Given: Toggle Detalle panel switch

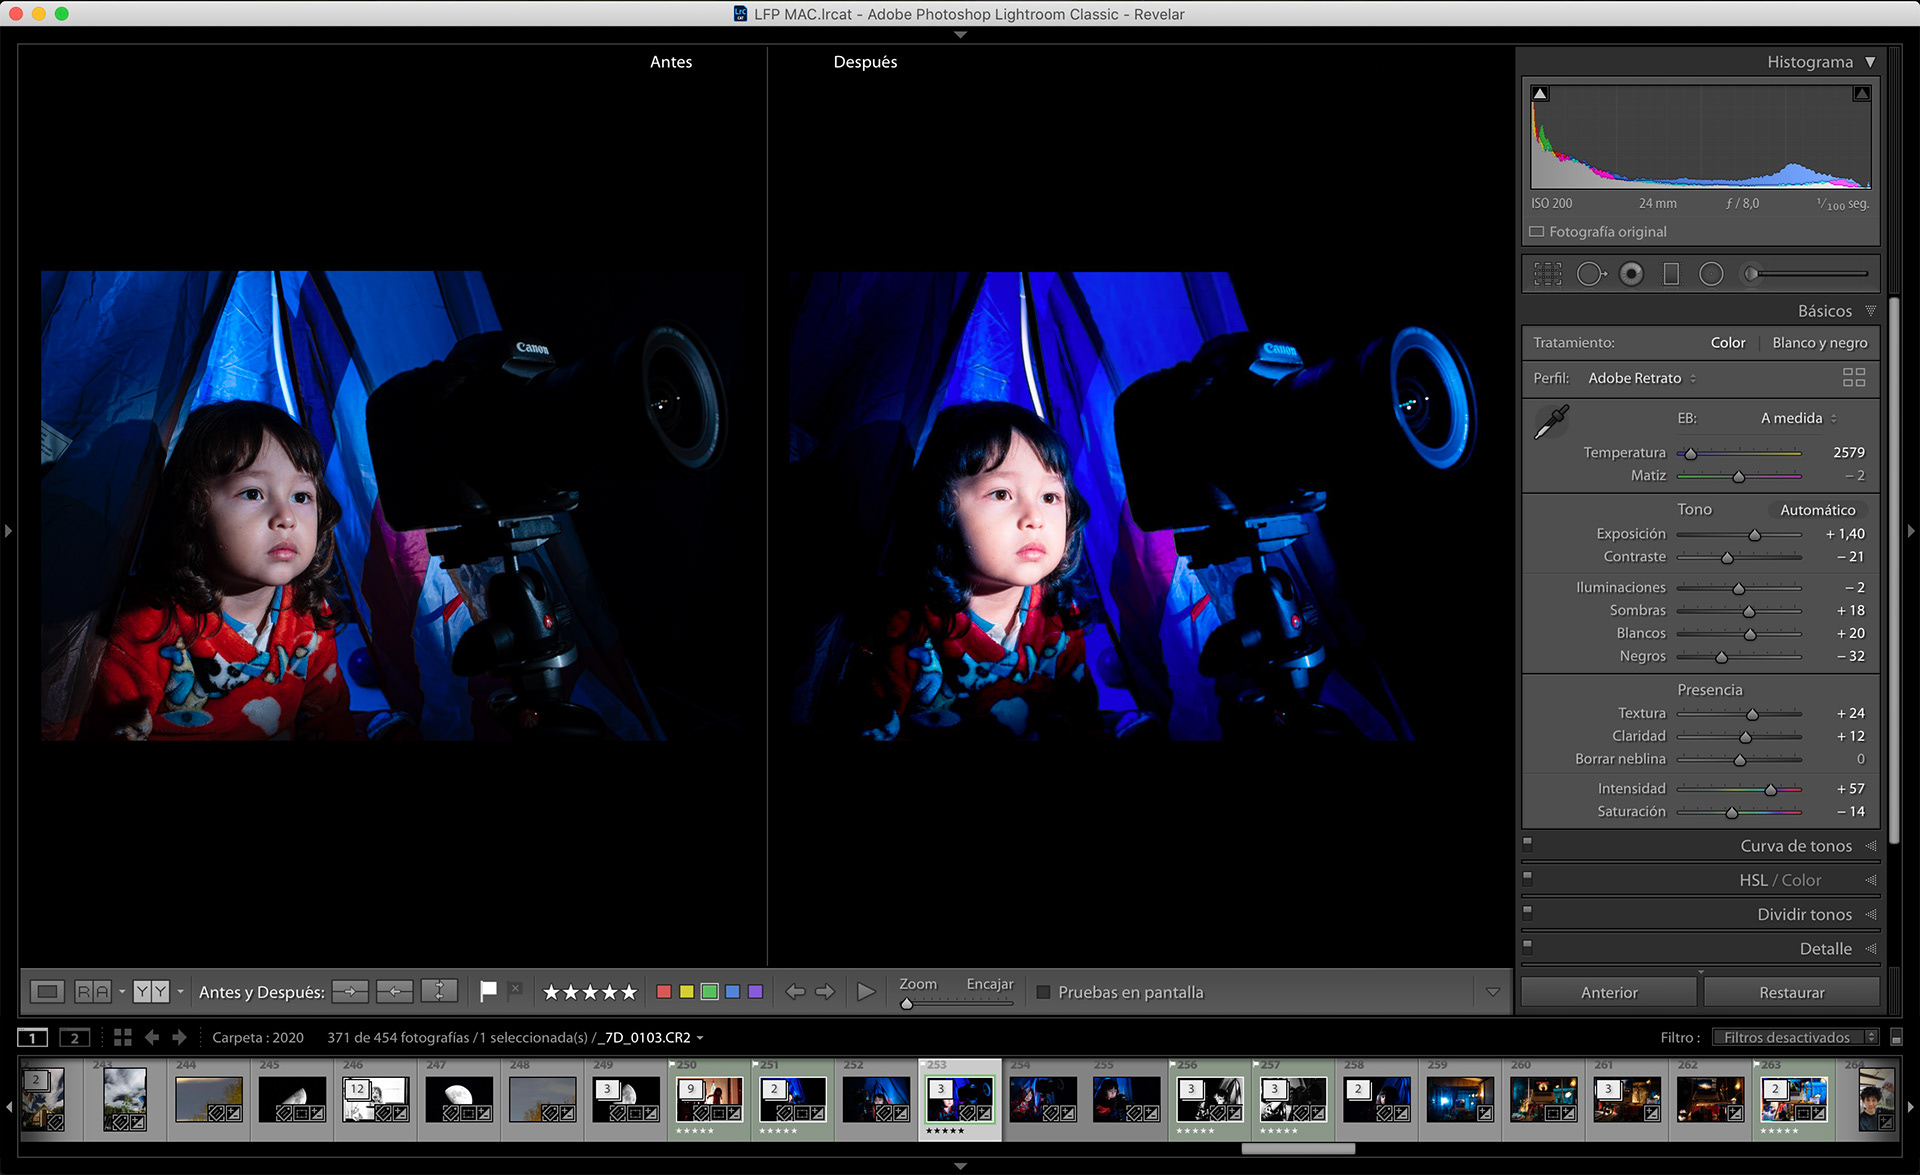Looking at the screenshot, I should tap(1527, 946).
